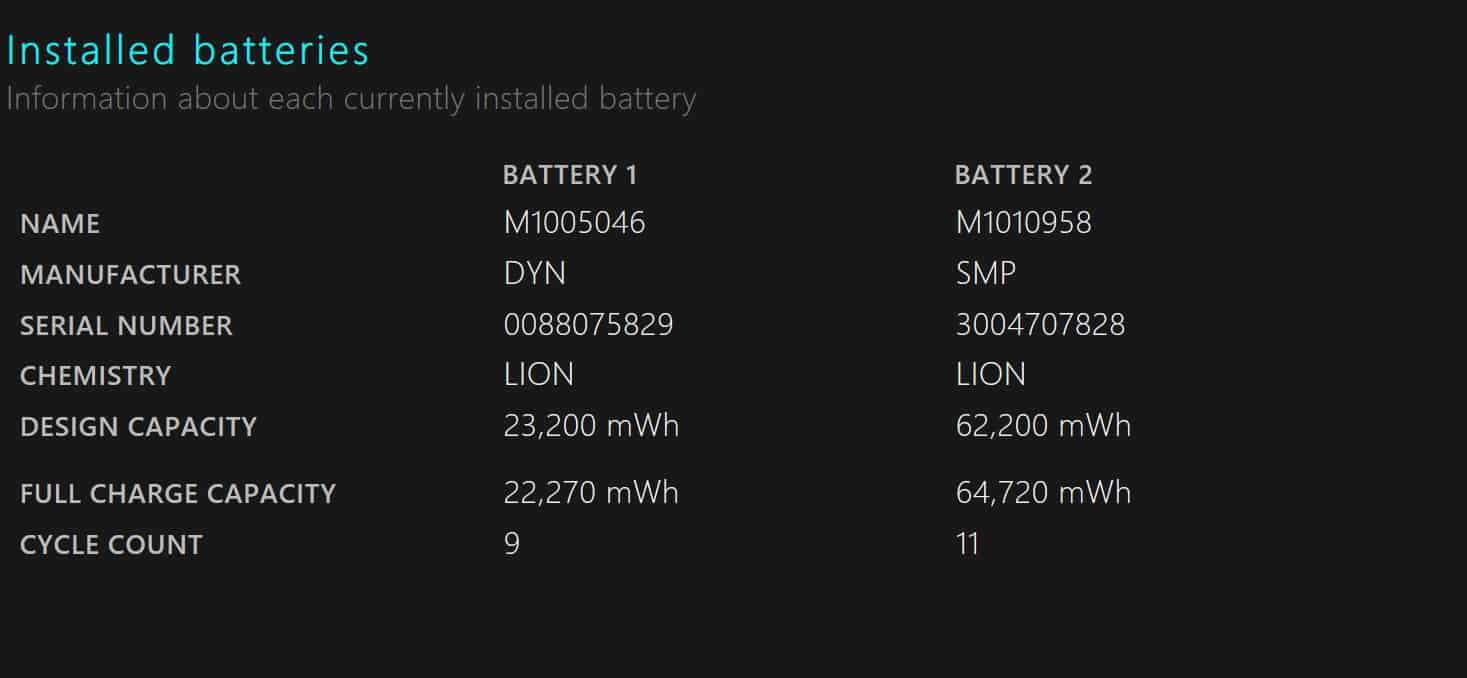Click the 64,720 mWh full charge value
1467x678 pixels.
pyautogui.click(x=1043, y=492)
